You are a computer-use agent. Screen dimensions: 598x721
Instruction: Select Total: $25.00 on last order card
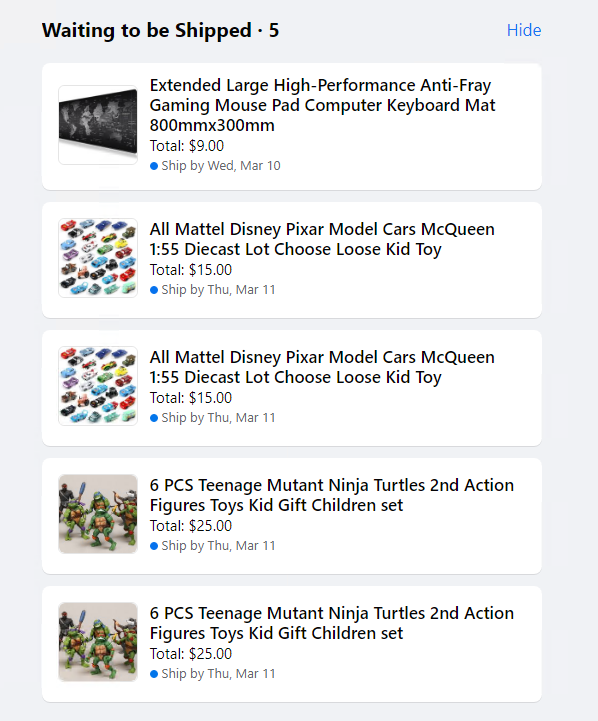coord(191,653)
